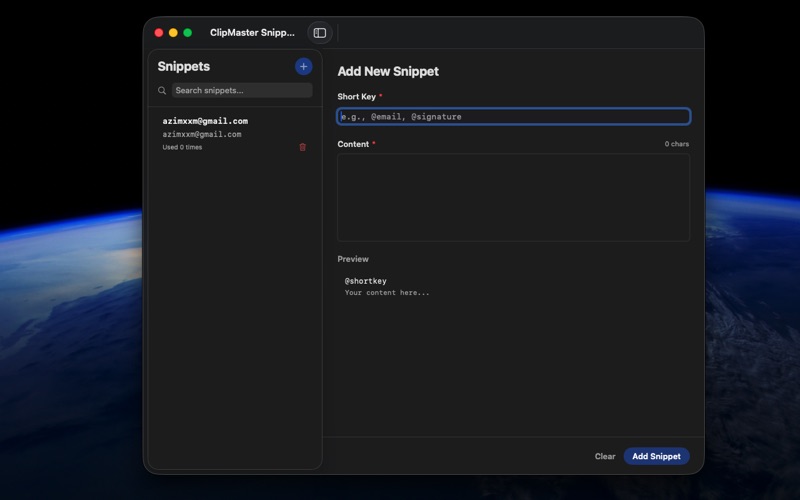Click the Preview section label
This screenshot has width=800, height=500.
353,259
